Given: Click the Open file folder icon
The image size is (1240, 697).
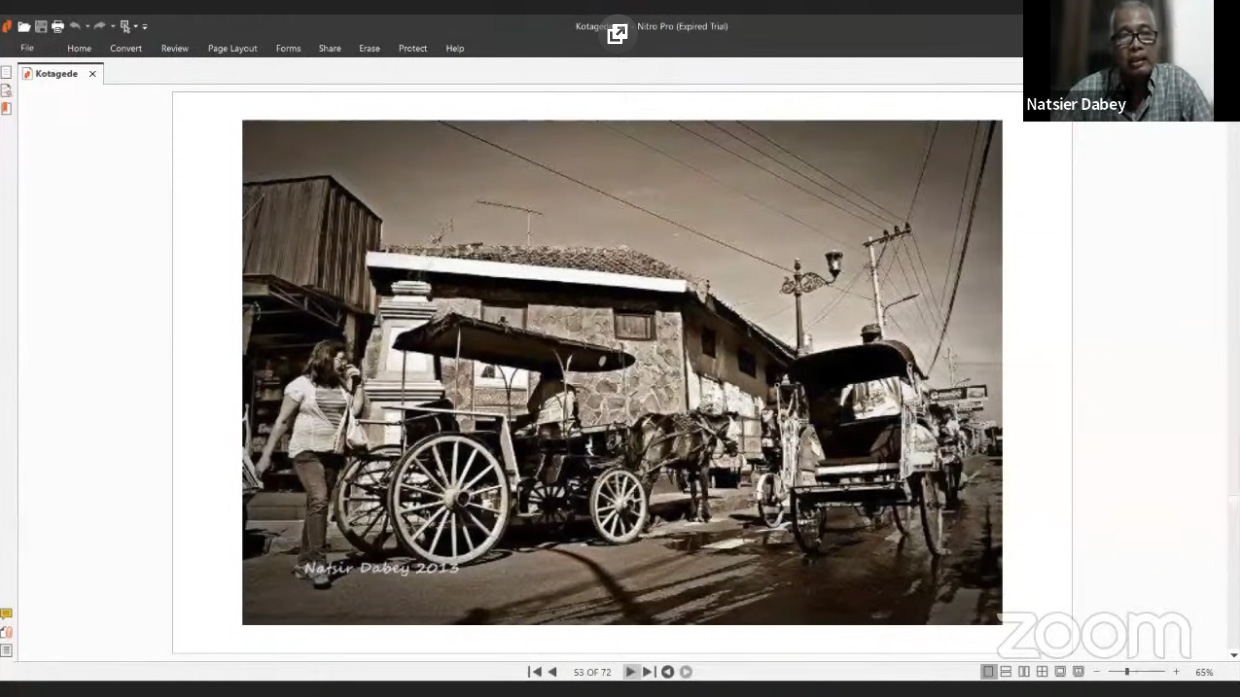Looking at the screenshot, I should coord(24,27).
